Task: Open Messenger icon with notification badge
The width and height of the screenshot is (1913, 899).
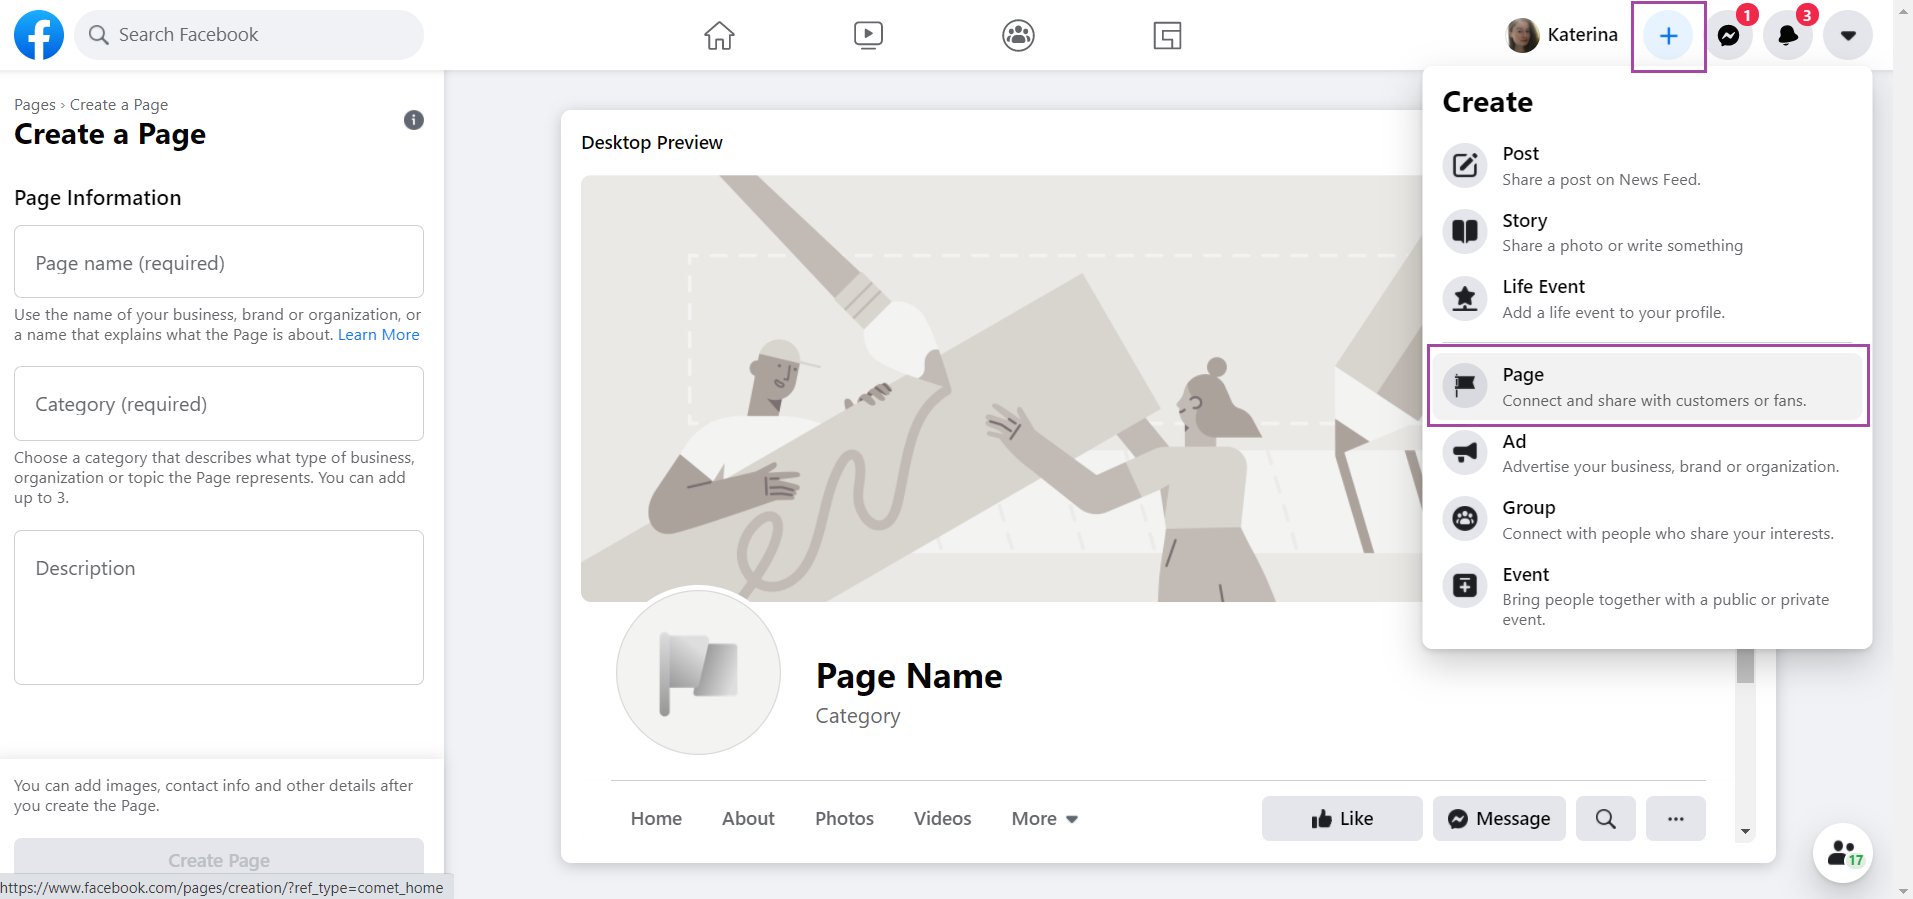Action: click(x=1728, y=36)
